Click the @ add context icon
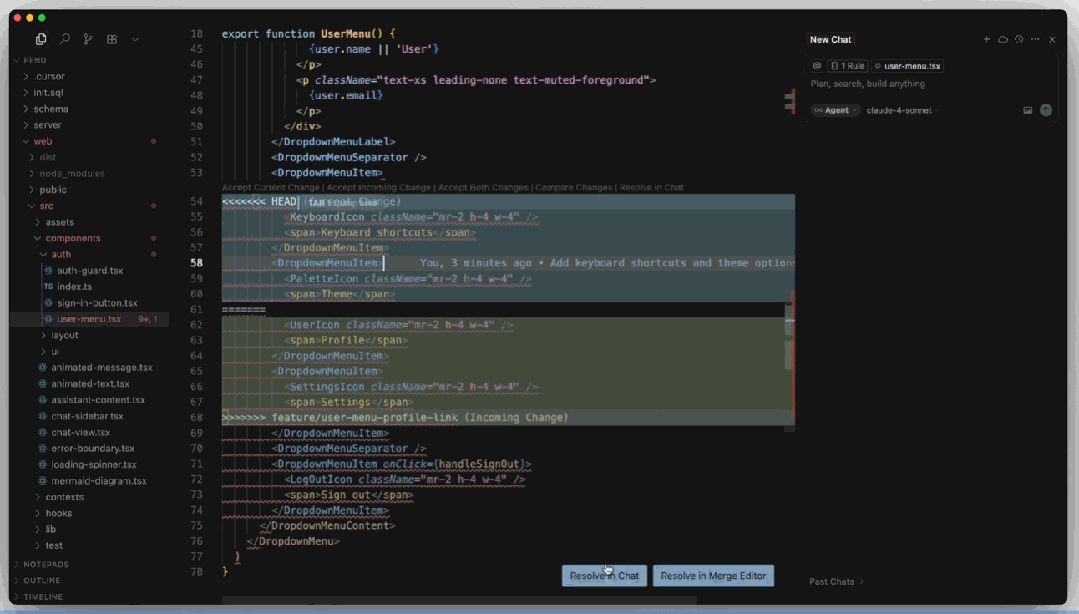This screenshot has height=614, width=1079. (817, 66)
